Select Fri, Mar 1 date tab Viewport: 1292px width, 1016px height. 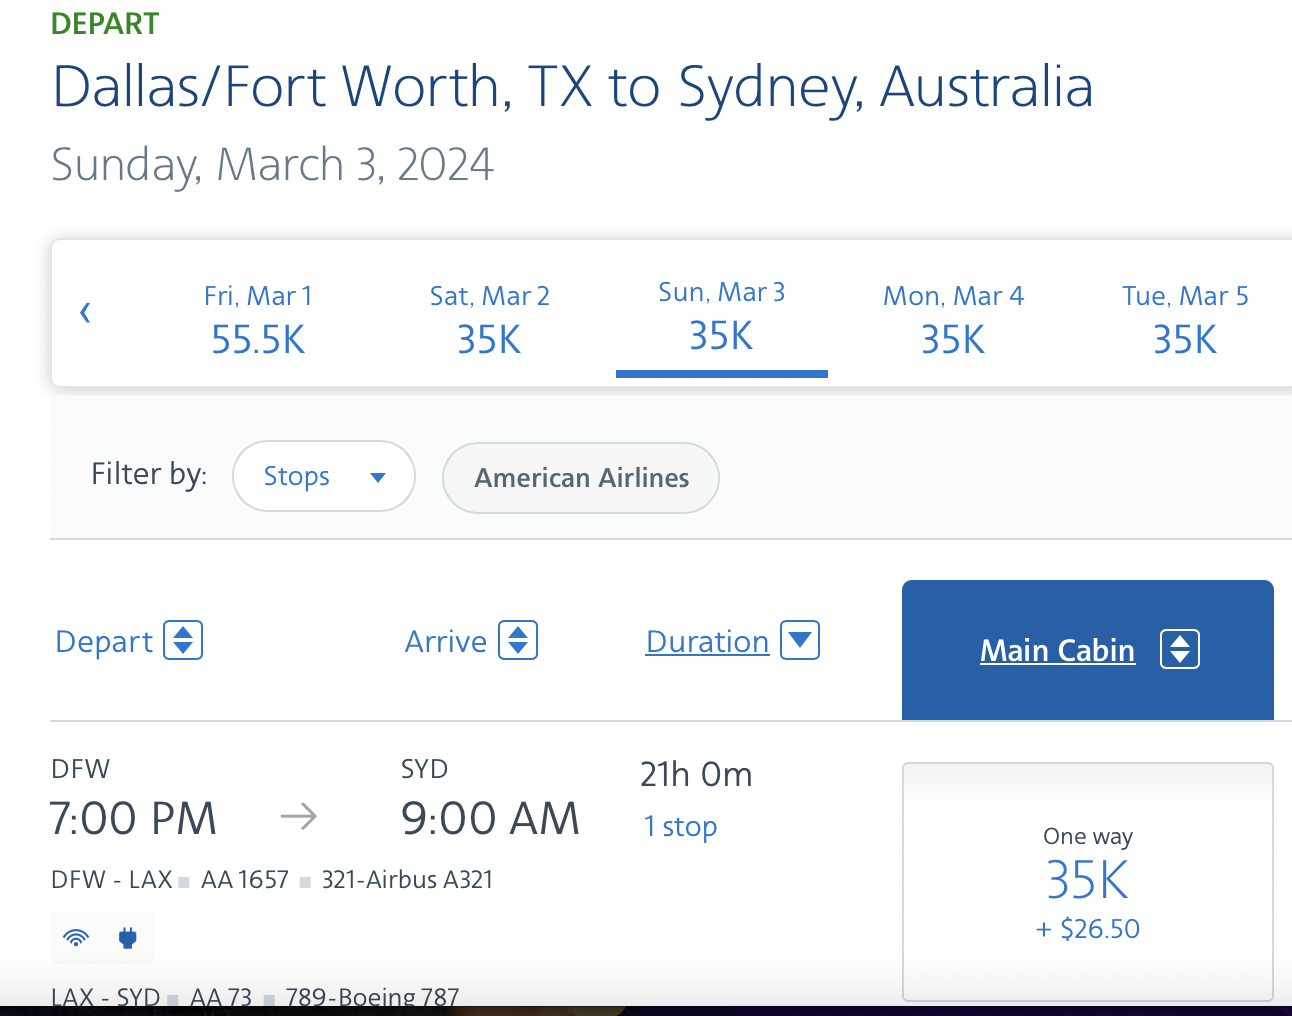(258, 319)
